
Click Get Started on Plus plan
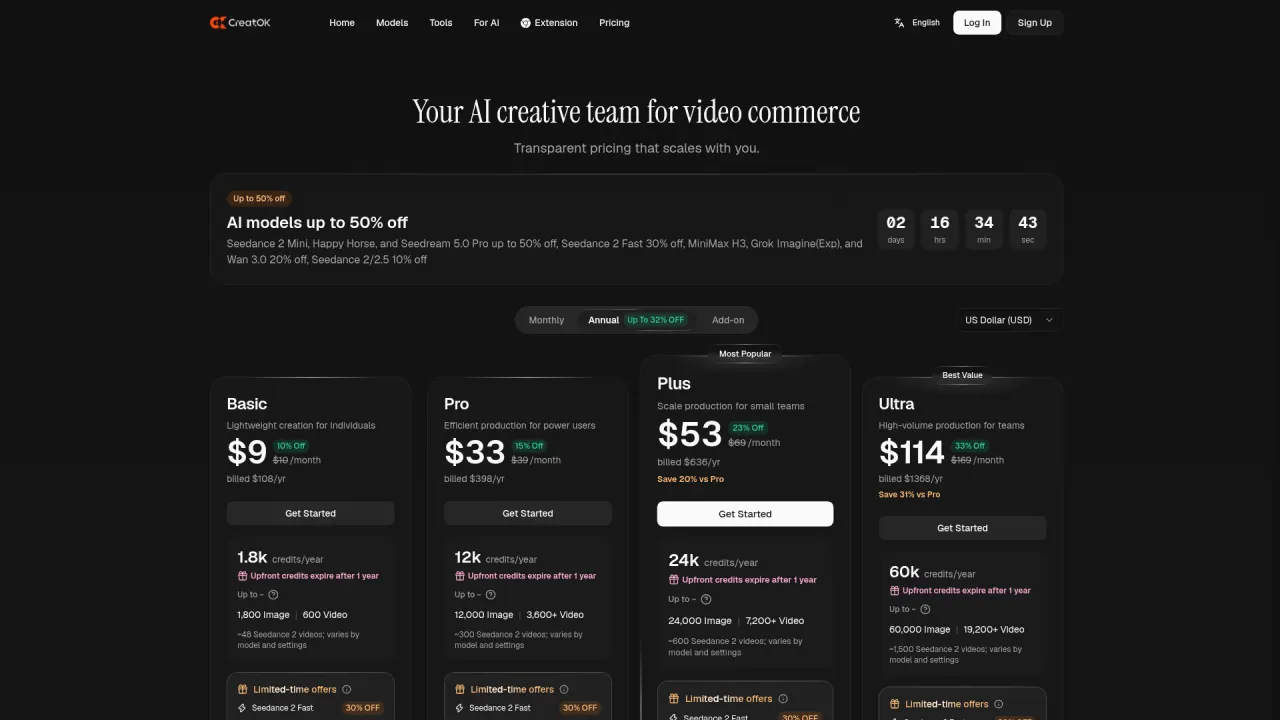[745, 514]
